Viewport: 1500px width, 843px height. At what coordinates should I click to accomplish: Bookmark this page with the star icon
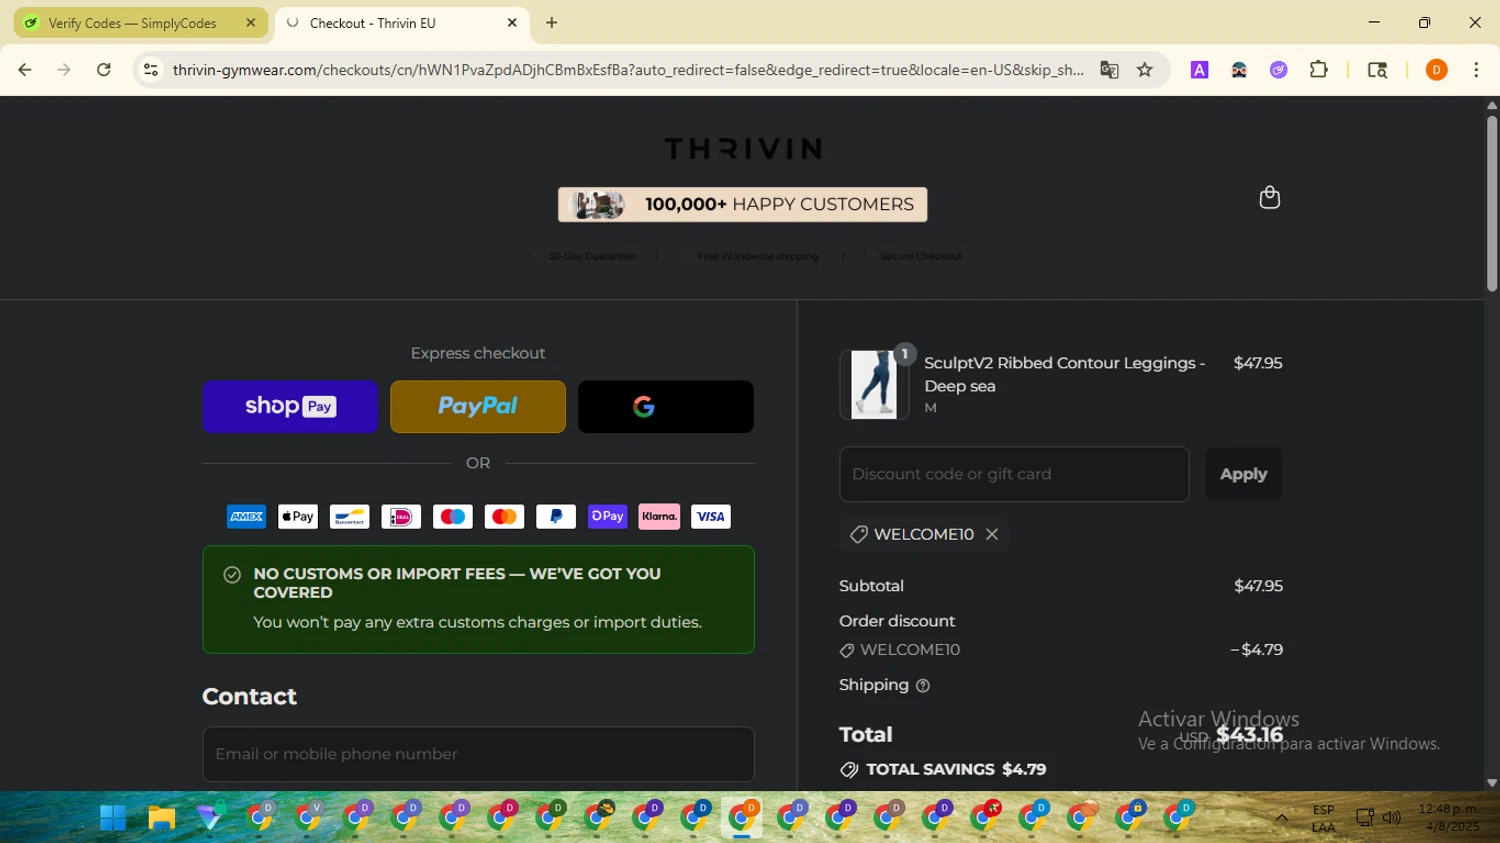tap(1145, 70)
